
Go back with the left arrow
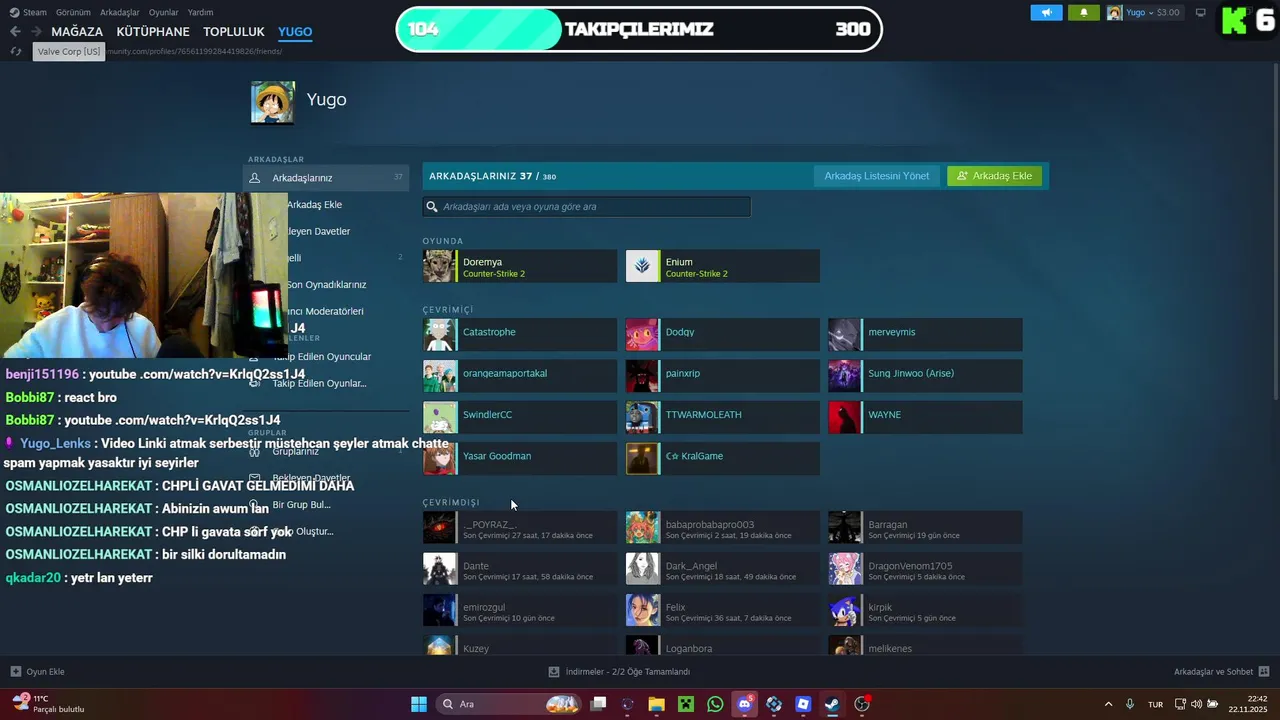(15, 32)
